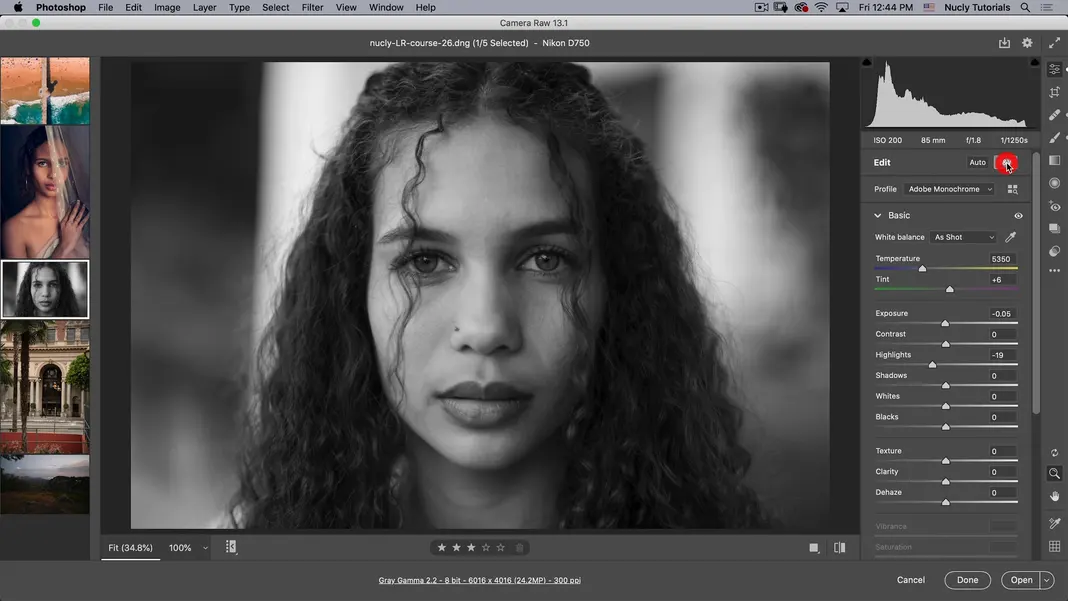The width and height of the screenshot is (1068, 601).
Task: Select the Radial Filter tool
Action: tap(1054, 183)
